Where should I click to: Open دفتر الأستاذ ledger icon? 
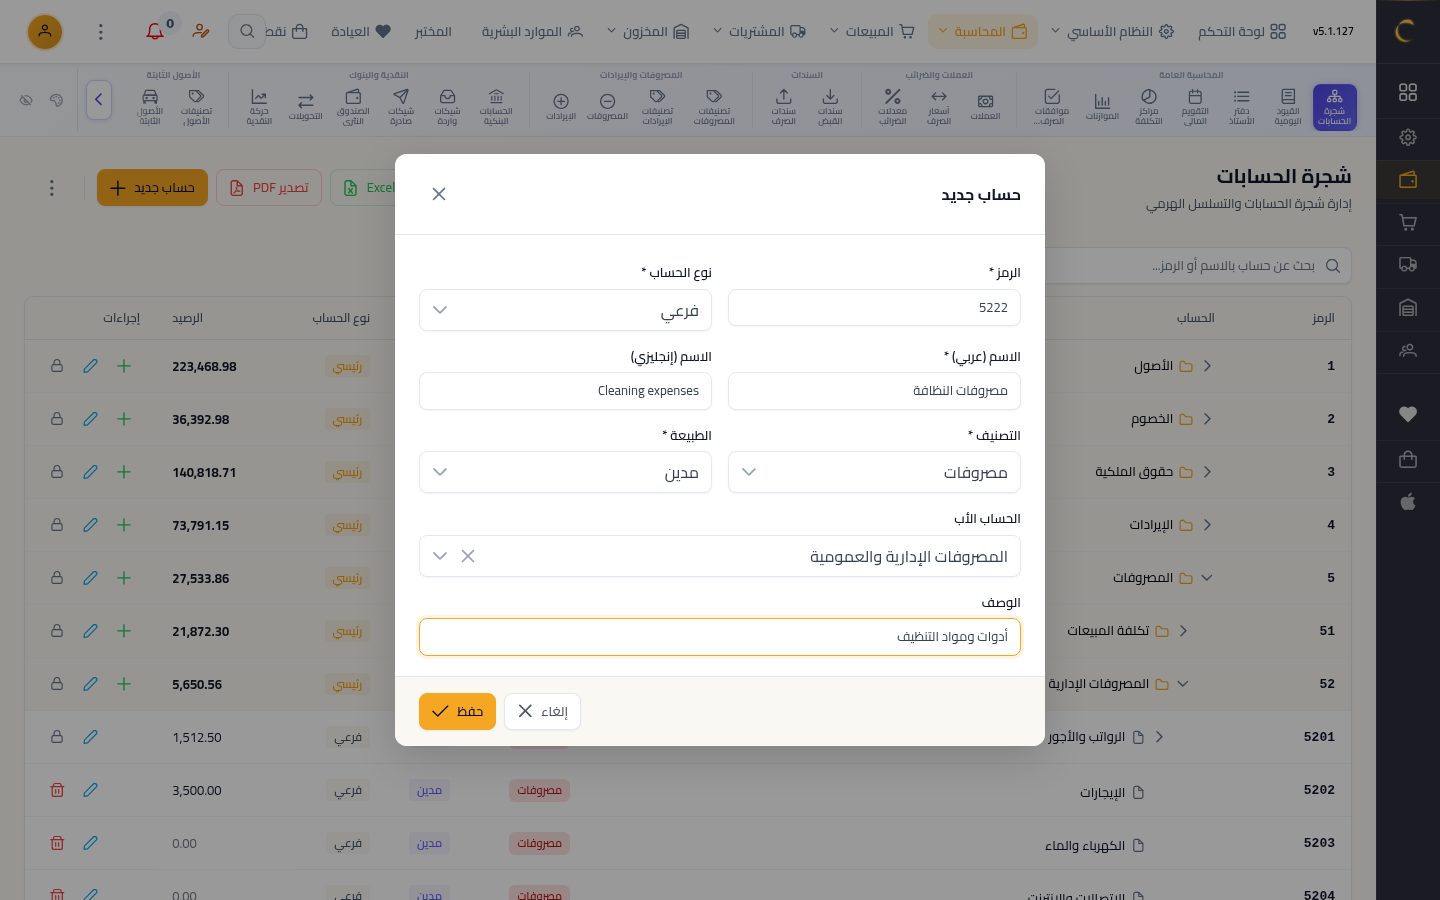(1241, 107)
